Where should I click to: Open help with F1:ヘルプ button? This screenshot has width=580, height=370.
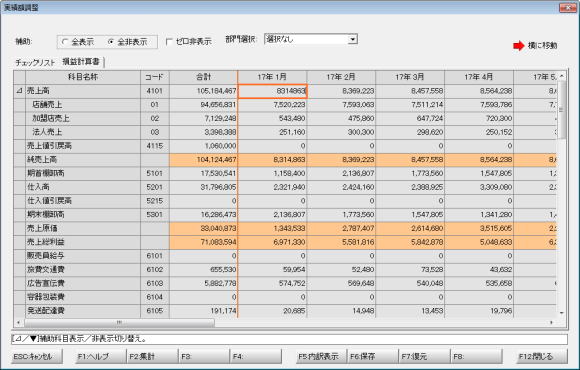pos(101,357)
